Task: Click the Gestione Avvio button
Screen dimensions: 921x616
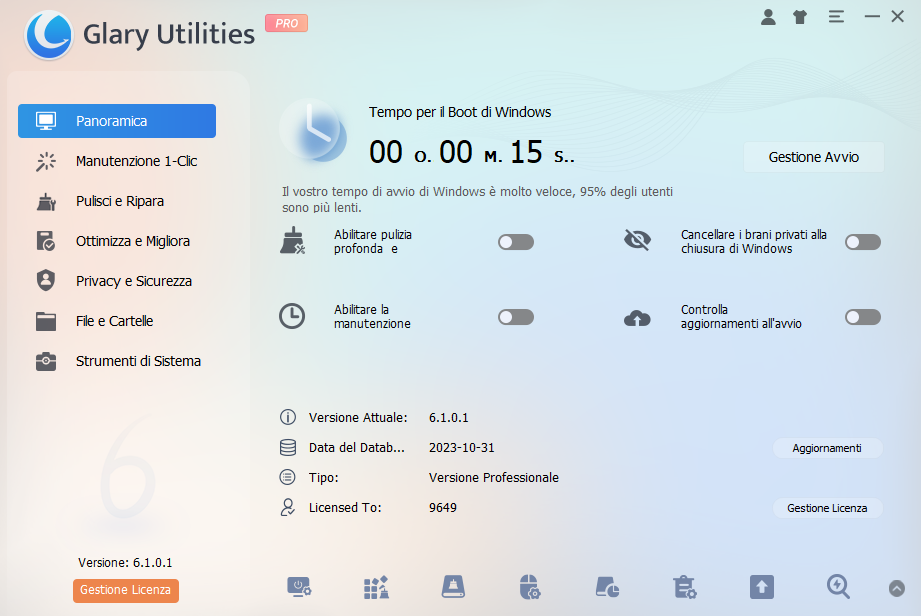Action: tap(814, 157)
